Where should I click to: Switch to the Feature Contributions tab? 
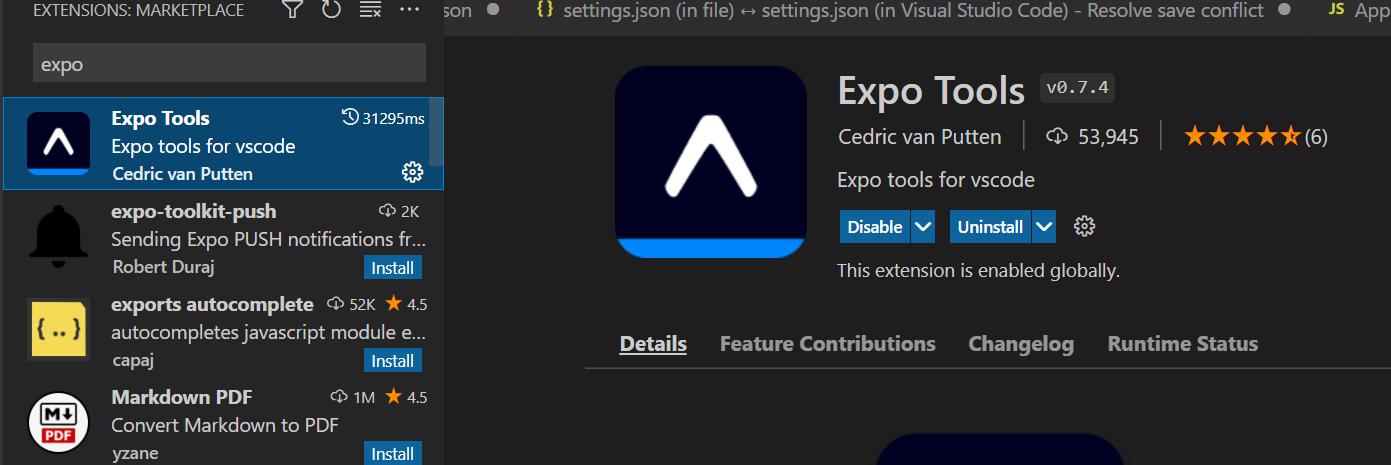[828, 344]
